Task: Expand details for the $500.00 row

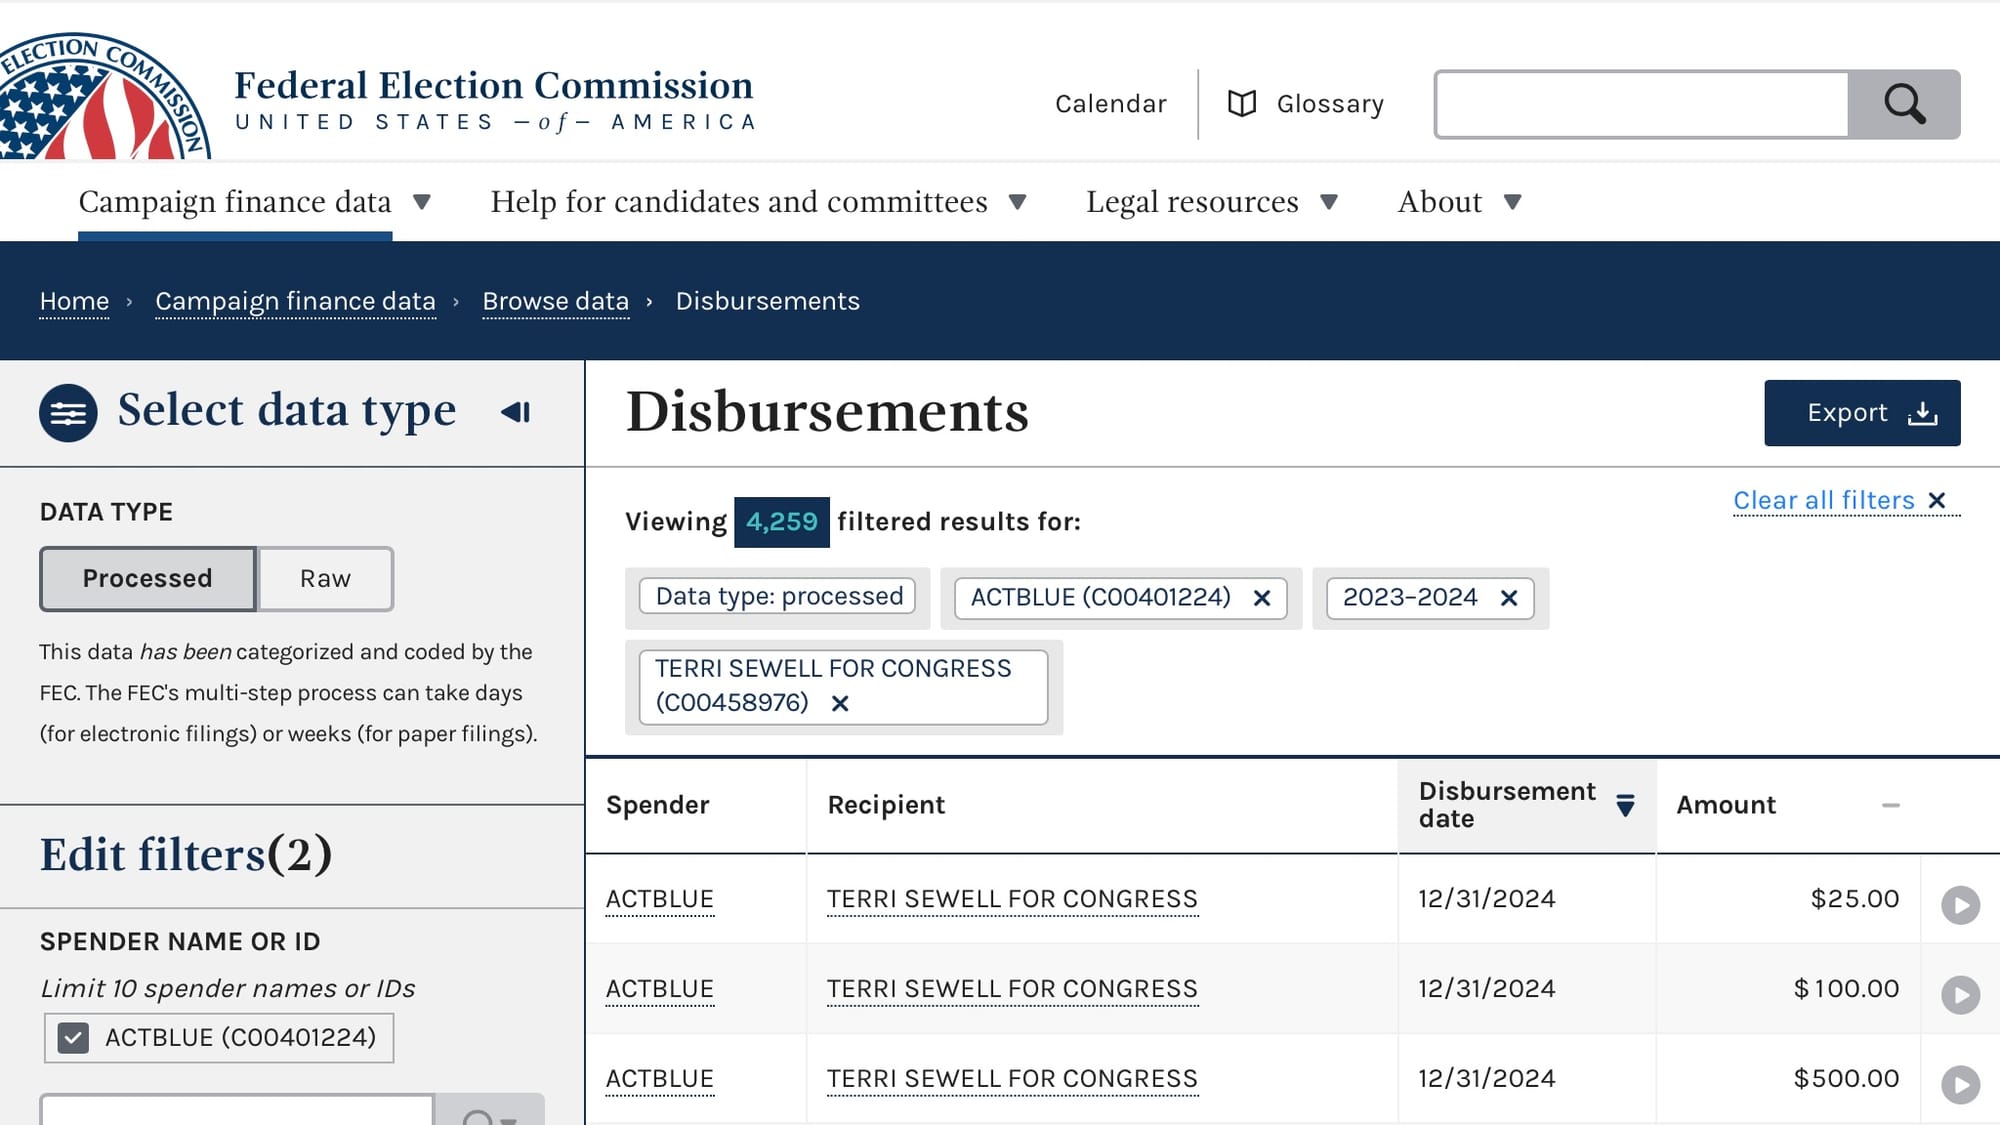Action: click(x=1960, y=1085)
